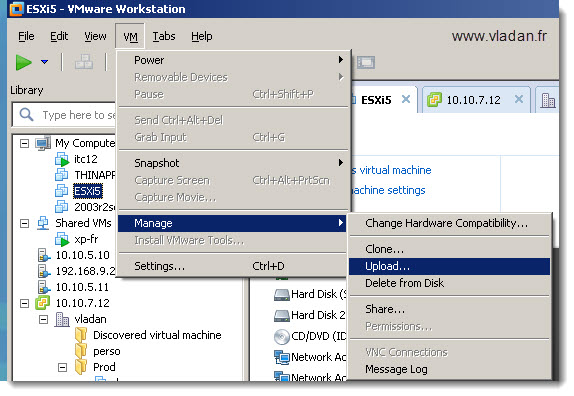The image size is (574, 396).
Task: Click the VM menu header
Action: (130, 37)
